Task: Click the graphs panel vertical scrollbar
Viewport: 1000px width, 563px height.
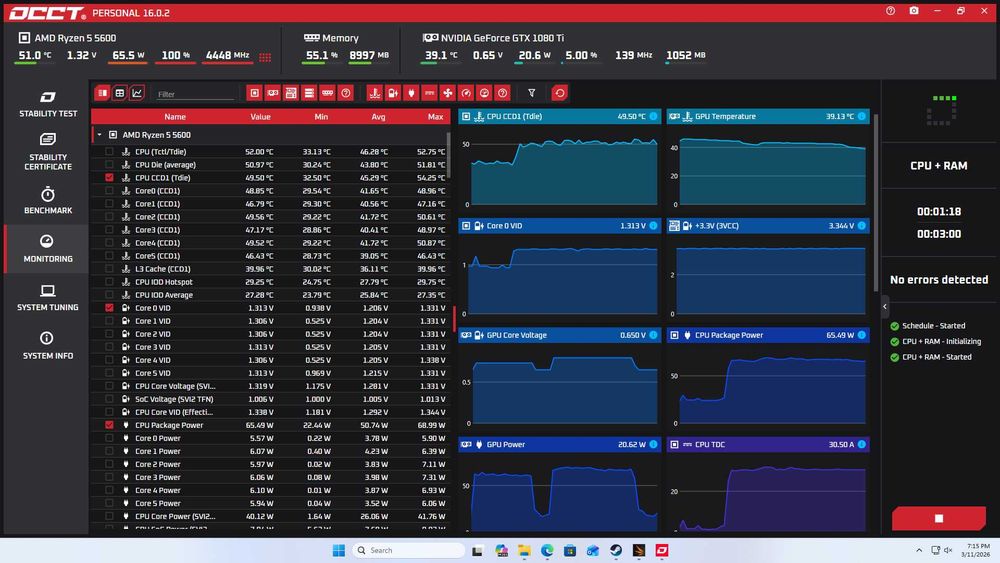Action: pyautogui.click(x=876, y=203)
